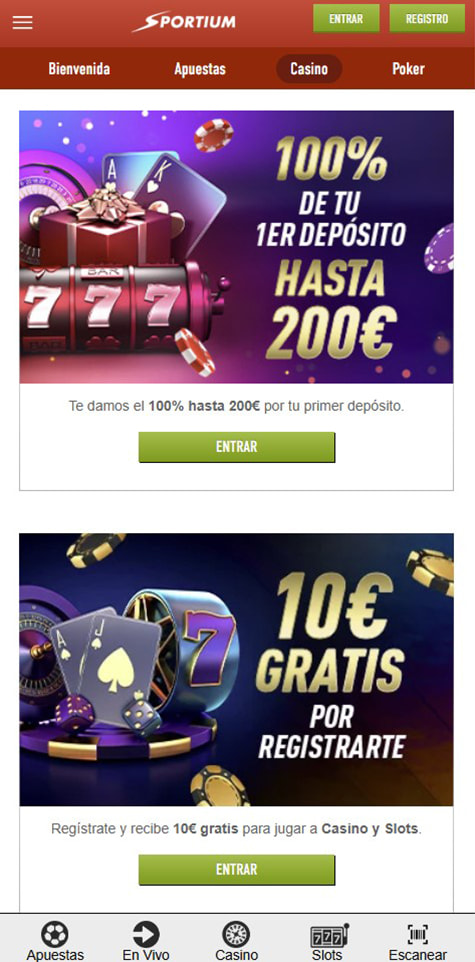Viewport: 475px width, 962px height.
Task: Open the 100% first deposit banner
Action: coord(236,247)
